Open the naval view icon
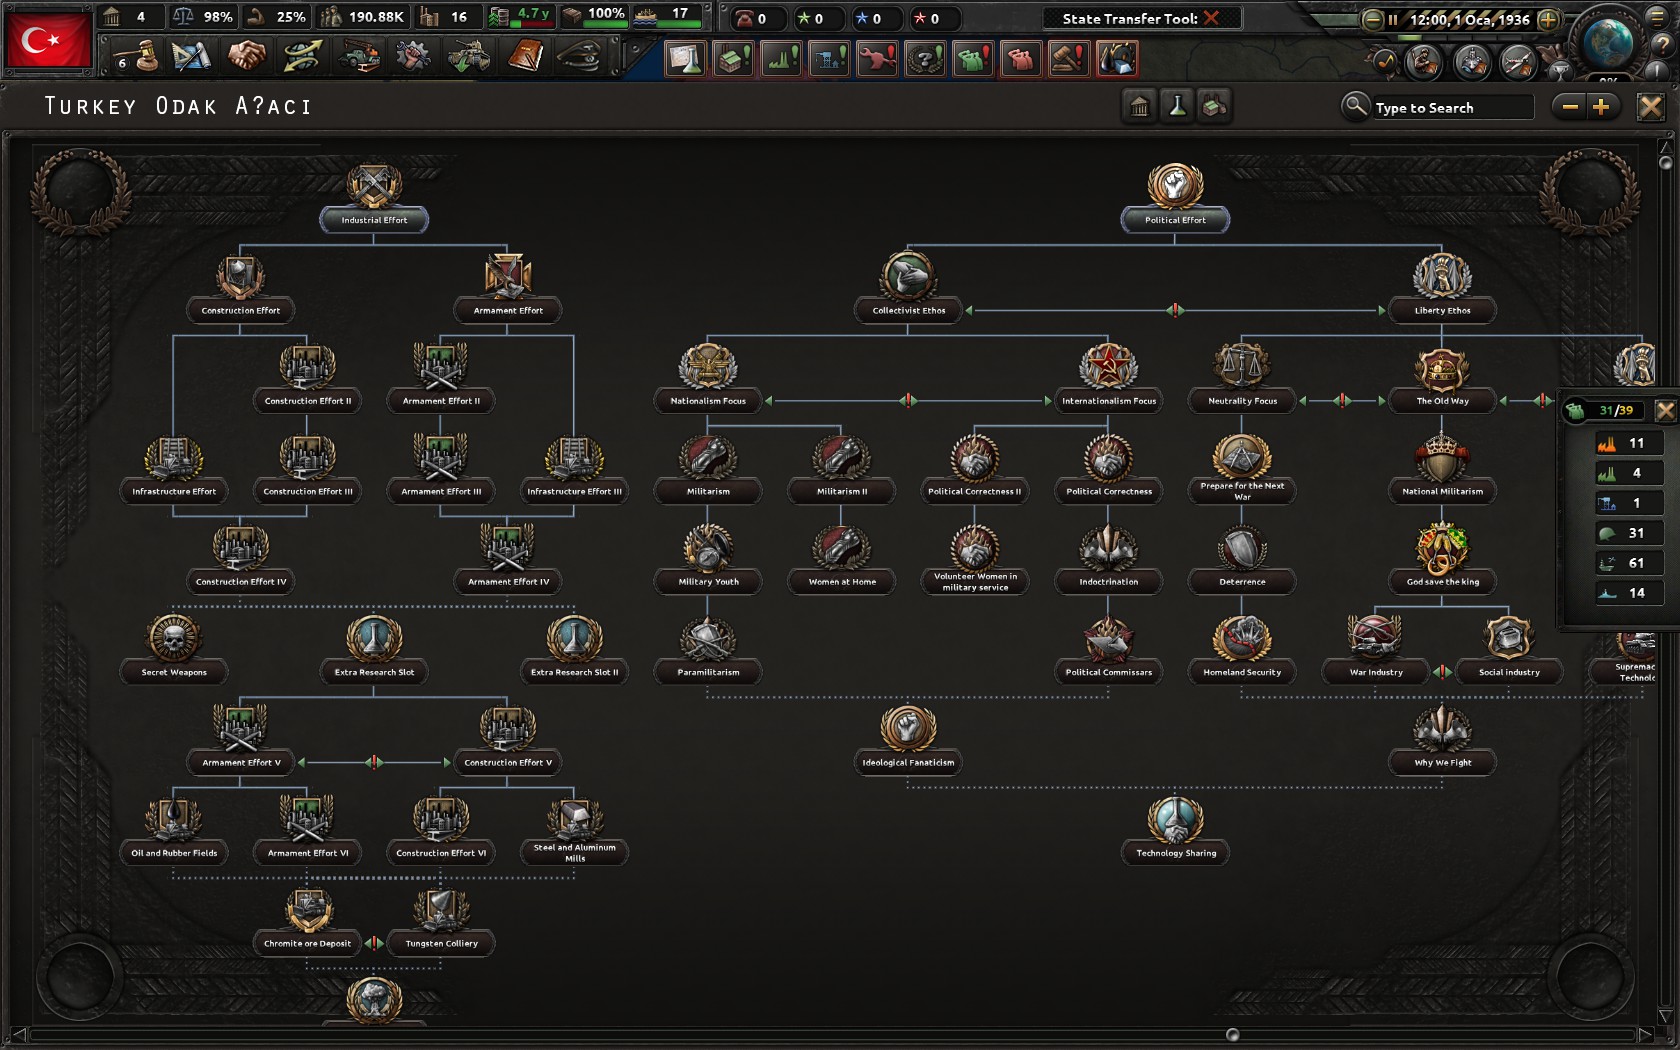This screenshot has height=1050, width=1680. click(x=1472, y=62)
